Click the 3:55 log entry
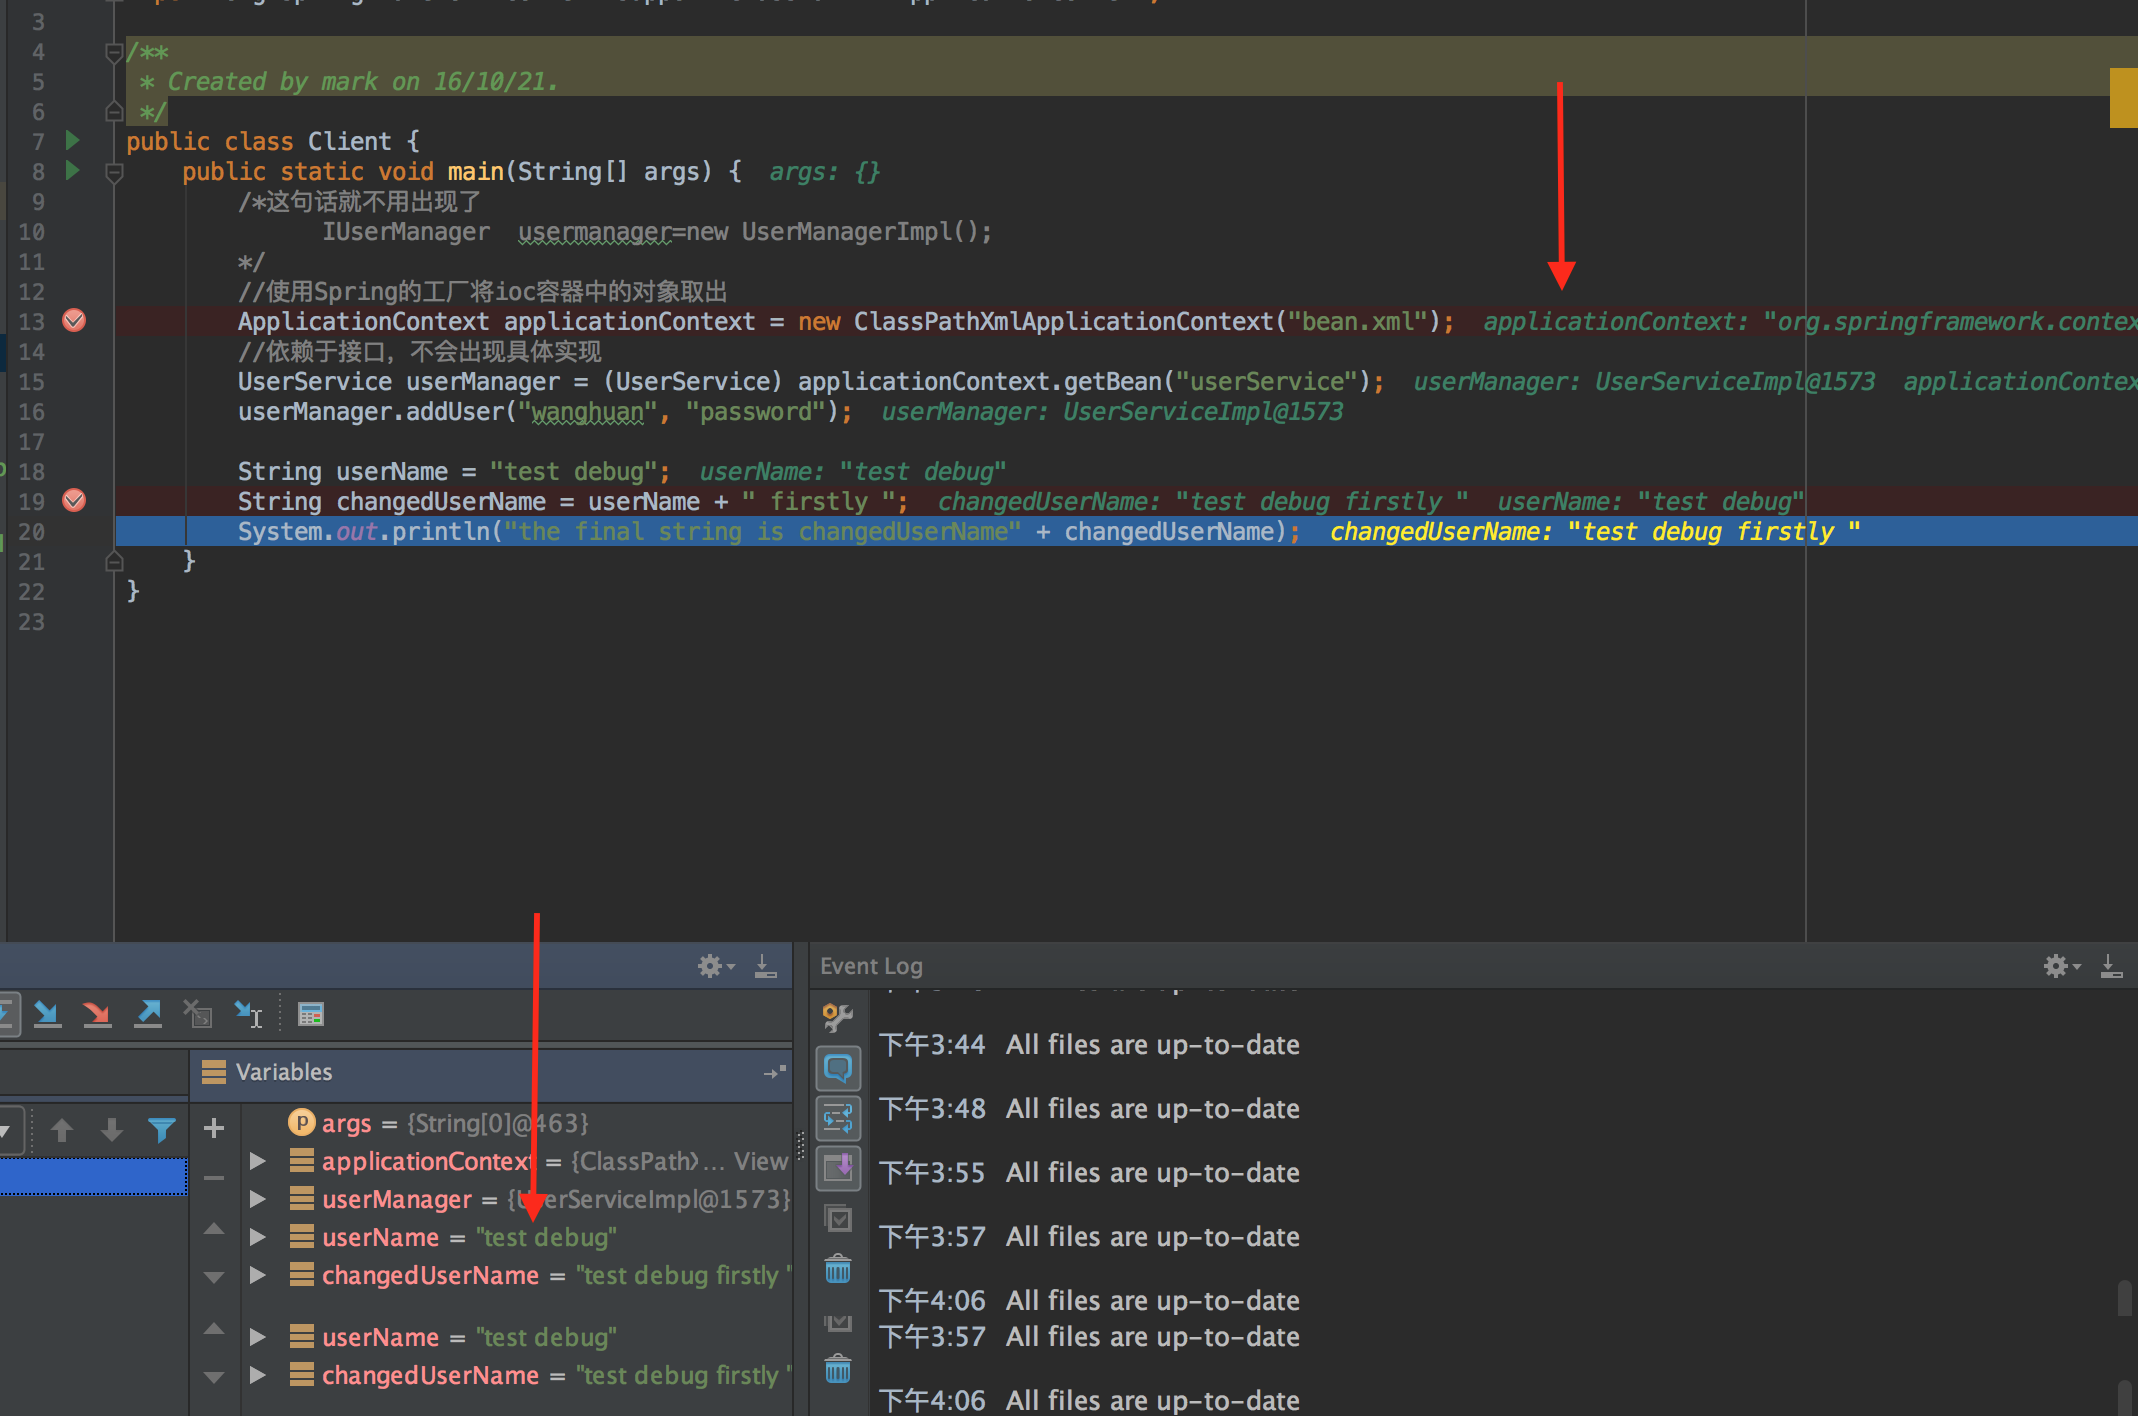2138x1416 pixels. click(1089, 1172)
